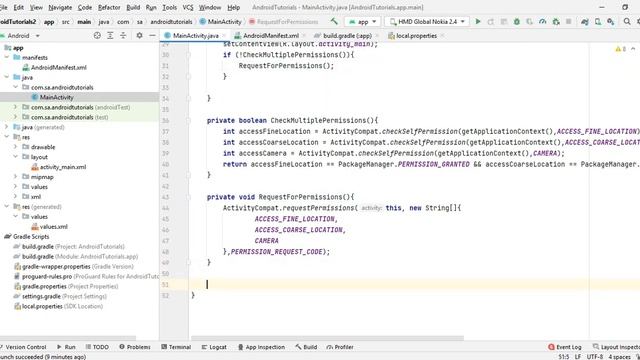Screen dimensions: 640x360
Task: Open the Profiler tool window
Action: [340, 347]
